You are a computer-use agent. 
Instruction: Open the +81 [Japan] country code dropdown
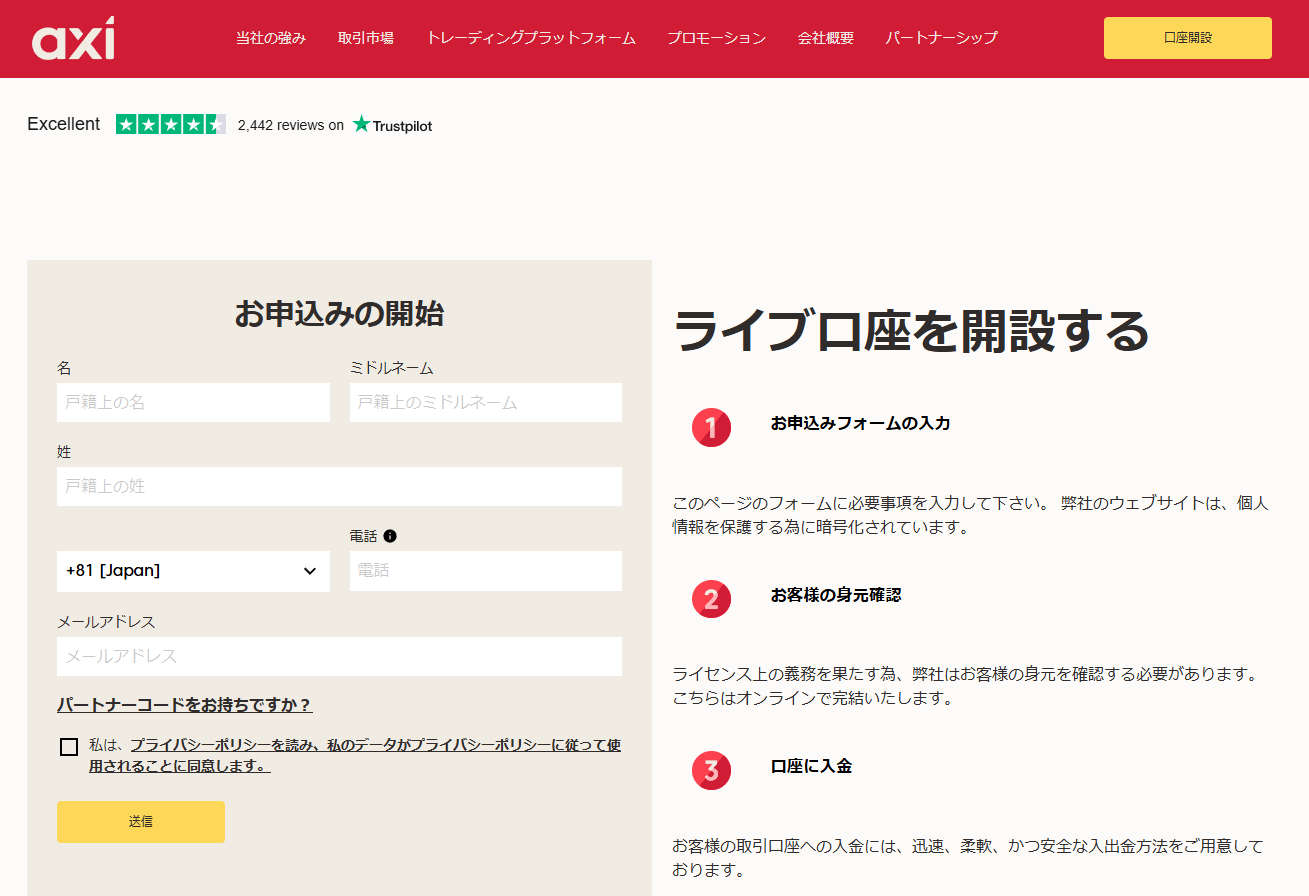click(193, 571)
